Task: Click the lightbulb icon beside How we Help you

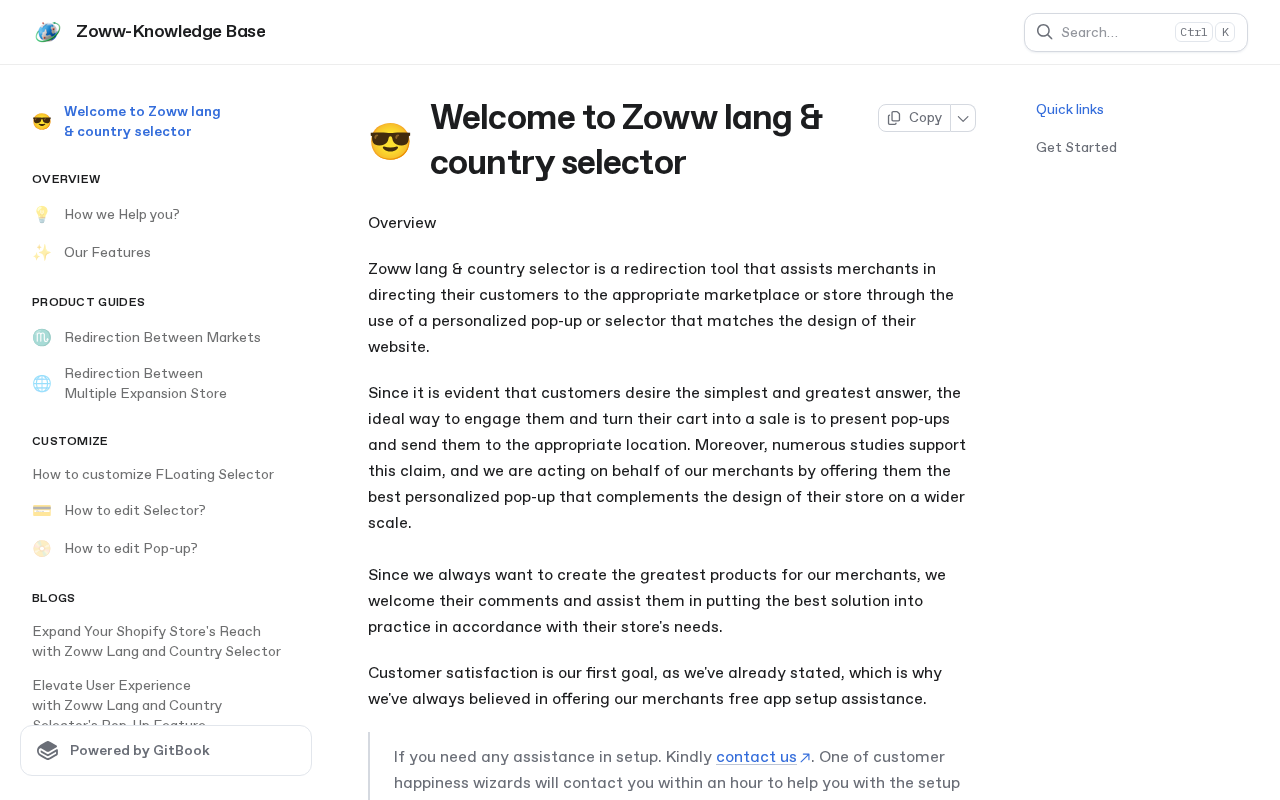Action: click(42, 215)
